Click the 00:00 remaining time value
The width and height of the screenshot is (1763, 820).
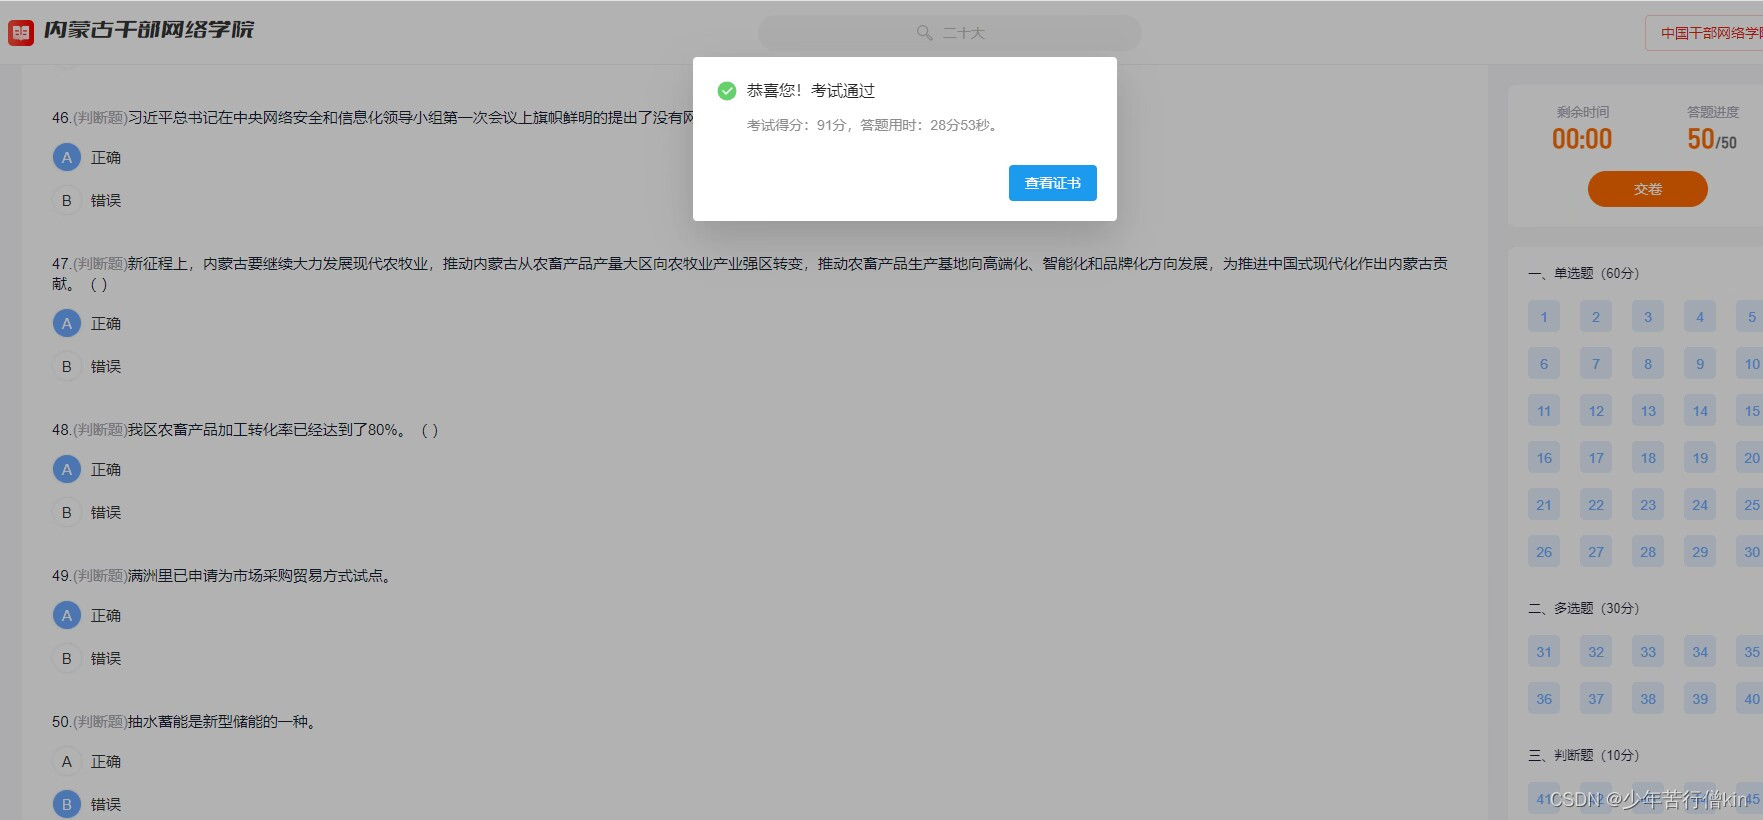[1582, 139]
